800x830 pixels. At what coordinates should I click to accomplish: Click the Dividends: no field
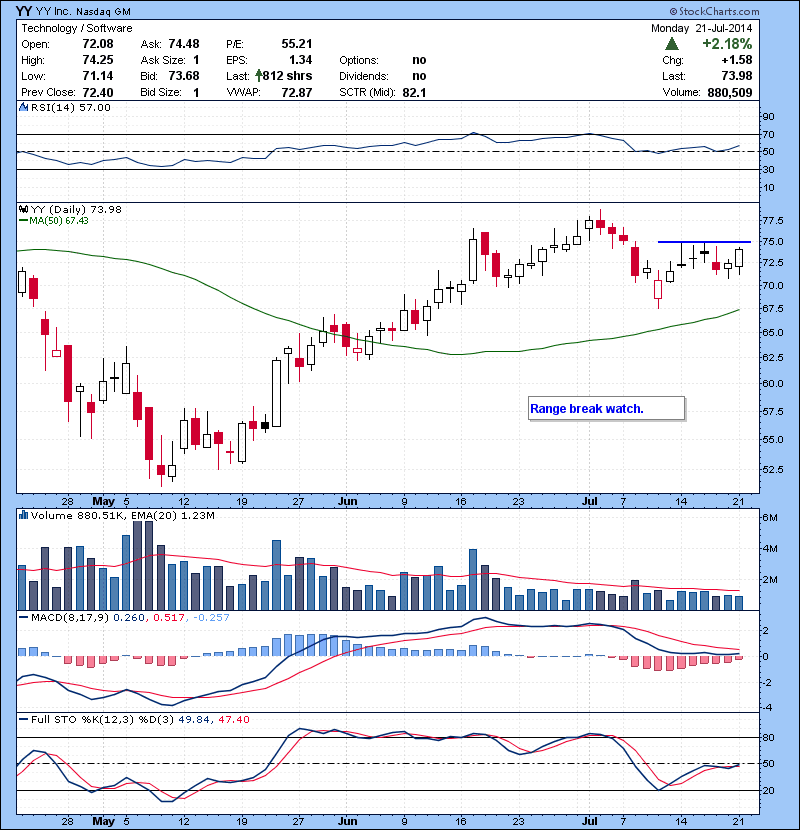(383, 76)
